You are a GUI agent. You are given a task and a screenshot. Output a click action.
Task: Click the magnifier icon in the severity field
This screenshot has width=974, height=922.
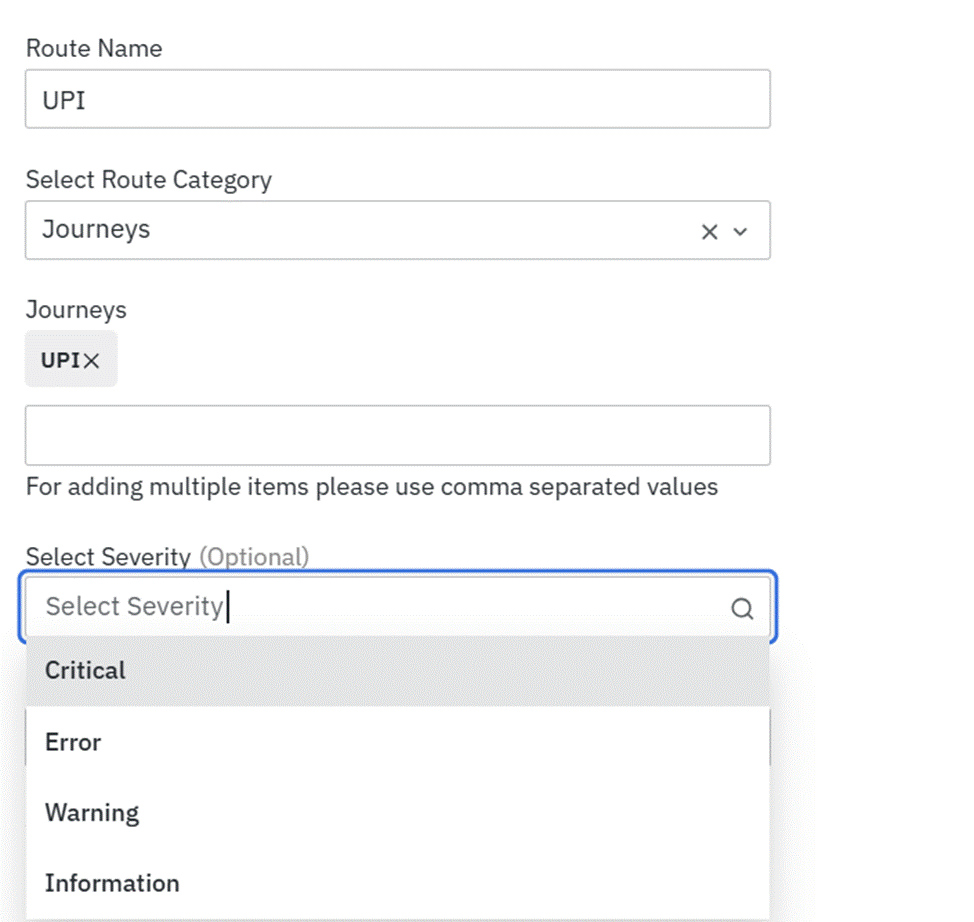click(742, 609)
